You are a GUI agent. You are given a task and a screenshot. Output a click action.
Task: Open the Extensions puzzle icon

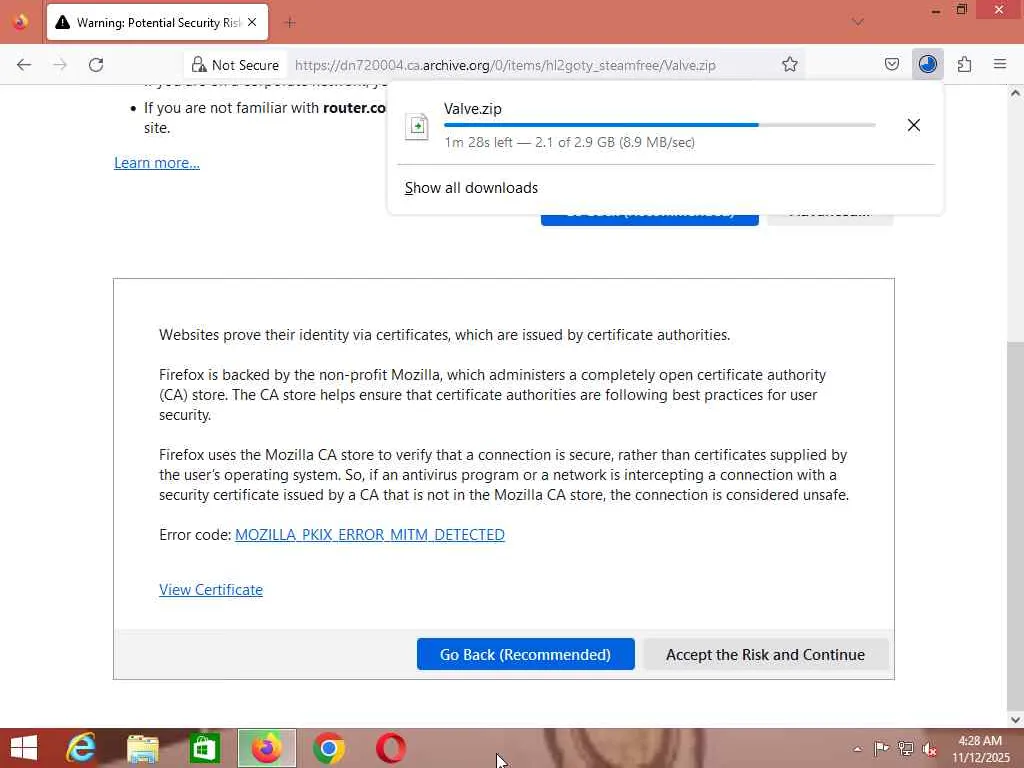[x=964, y=64]
